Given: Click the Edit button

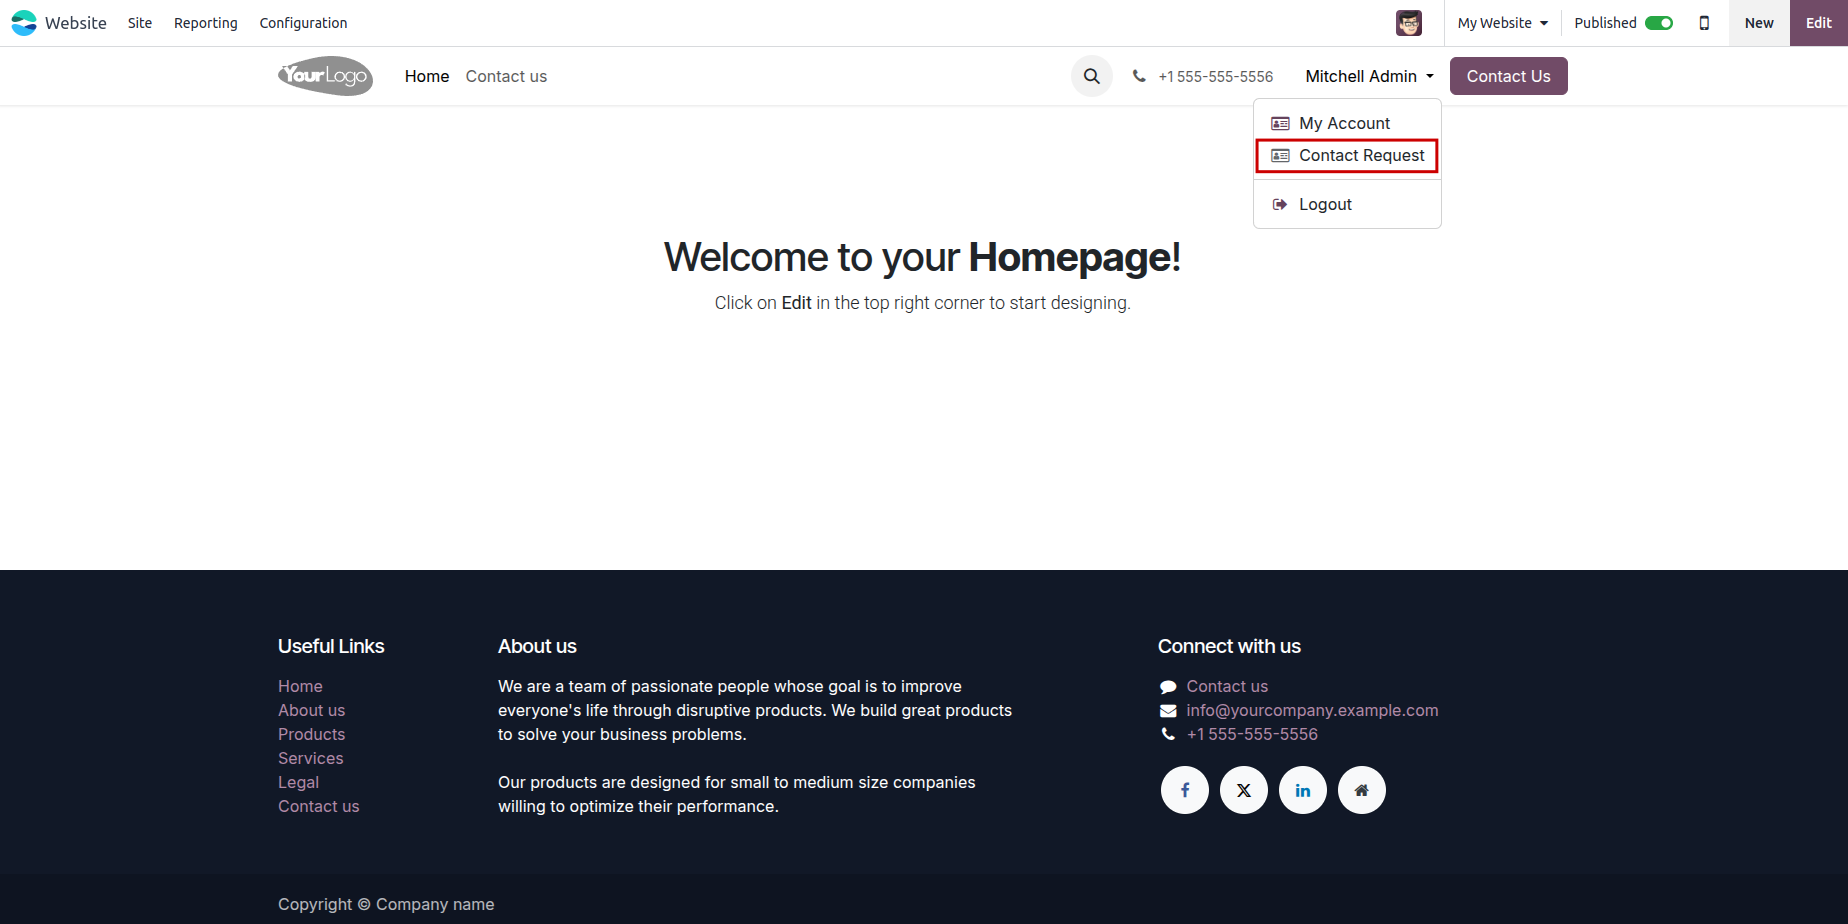Looking at the screenshot, I should click(x=1819, y=23).
